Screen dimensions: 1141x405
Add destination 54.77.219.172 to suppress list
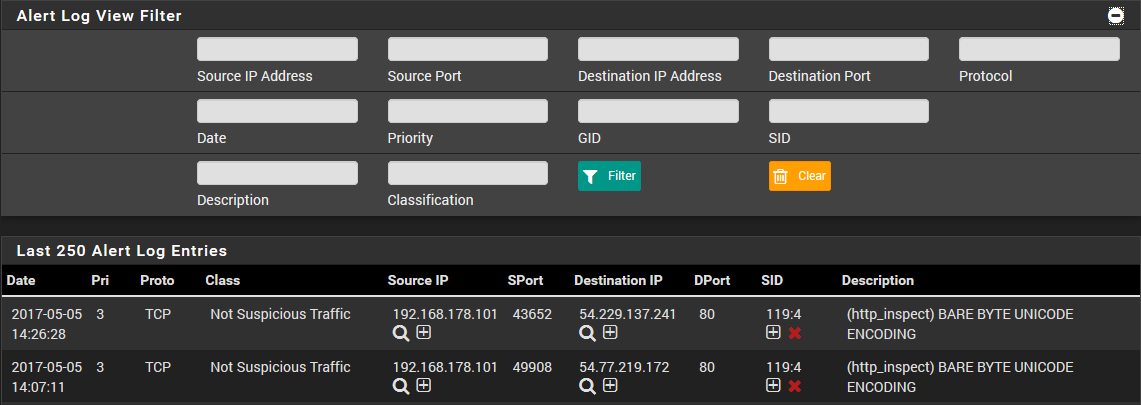click(611, 385)
